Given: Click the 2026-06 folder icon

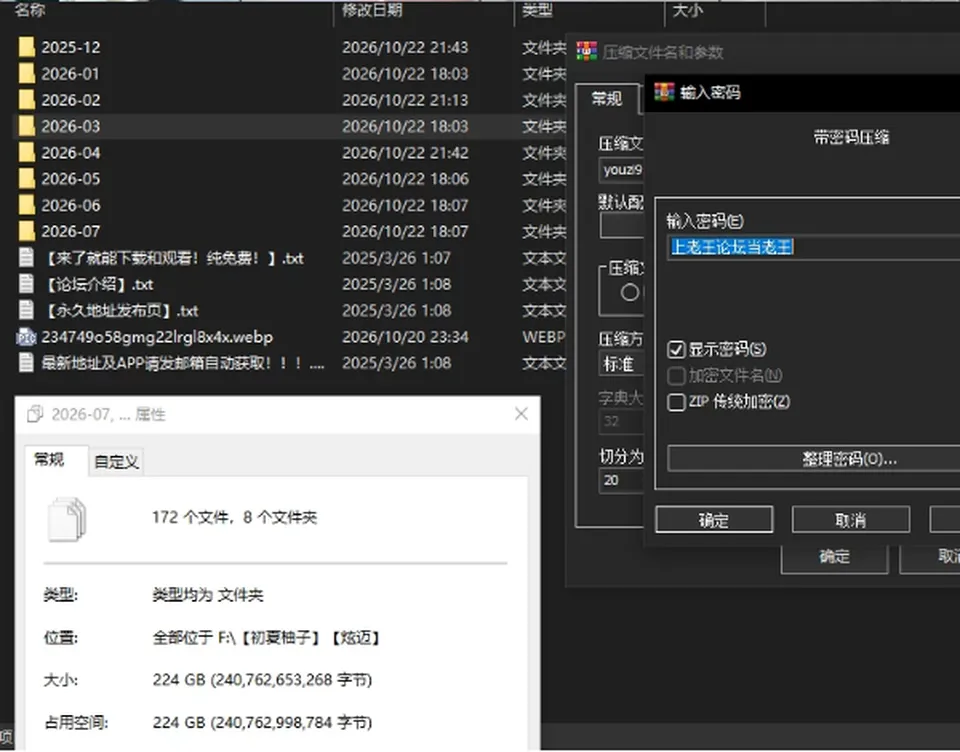Looking at the screenshot, I should pyautogui.click(x=26, y=205).
